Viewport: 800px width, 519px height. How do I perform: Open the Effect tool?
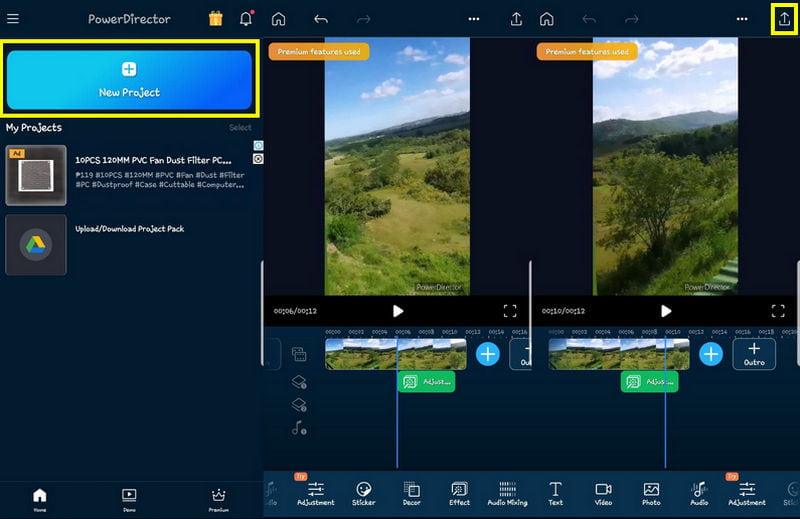[x=459, y=493]
